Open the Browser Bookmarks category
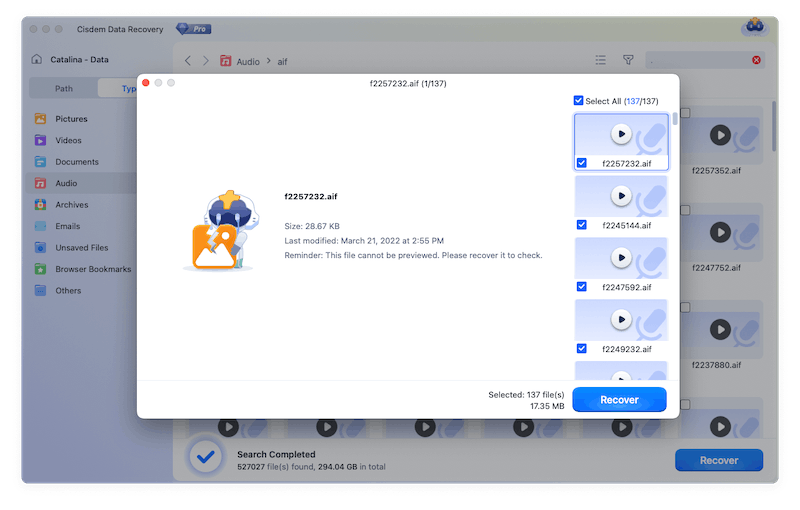This screenshot has width=800, height=510. tap(93, 269)
